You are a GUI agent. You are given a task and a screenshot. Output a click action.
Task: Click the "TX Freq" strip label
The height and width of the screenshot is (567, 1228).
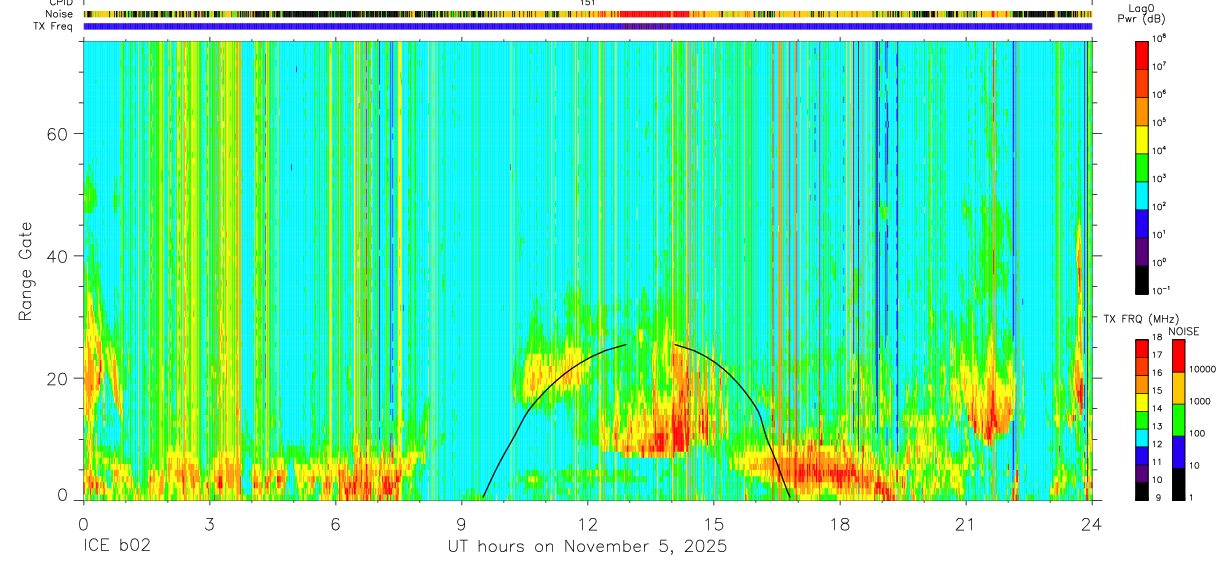click(x=54, y=27)
